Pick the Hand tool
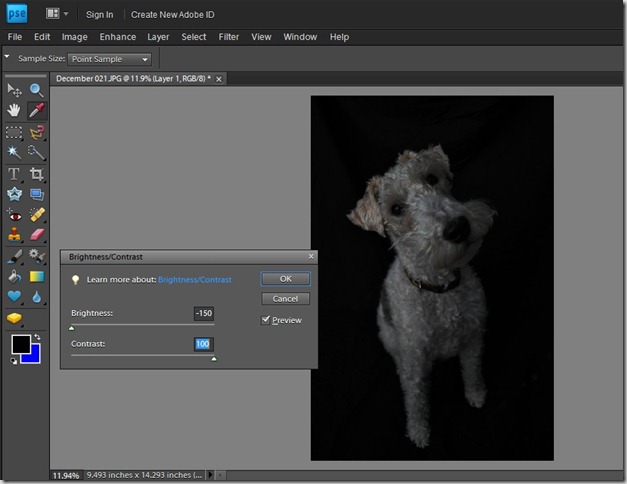627x484 pixels. pyautogui.click(x=14, y=110)
